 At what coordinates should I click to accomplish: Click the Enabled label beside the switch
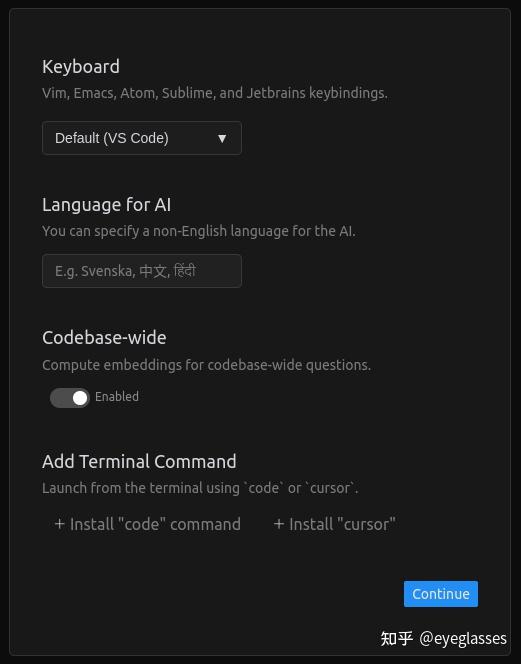coord(117,397)
